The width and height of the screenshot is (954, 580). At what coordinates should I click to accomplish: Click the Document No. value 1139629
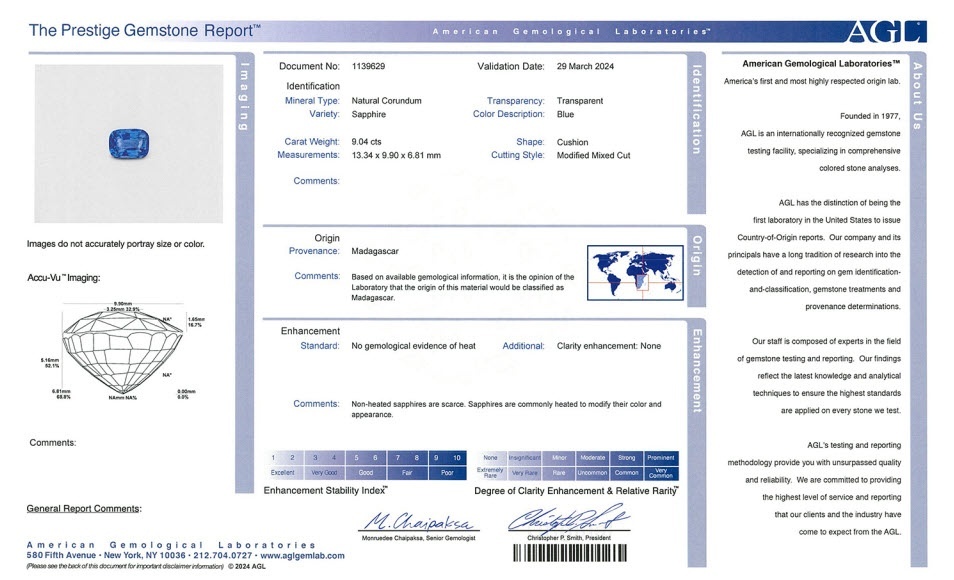369,67
